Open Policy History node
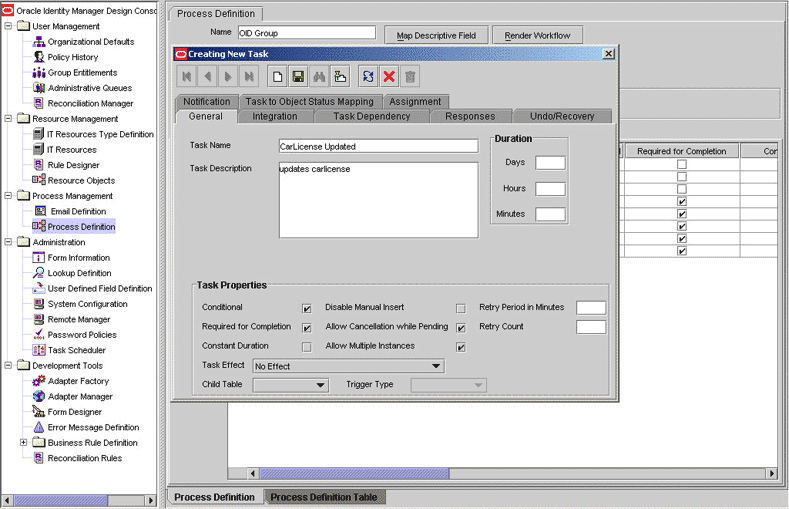789x509 pixels. pyautogui.click(x=72, y=57)
